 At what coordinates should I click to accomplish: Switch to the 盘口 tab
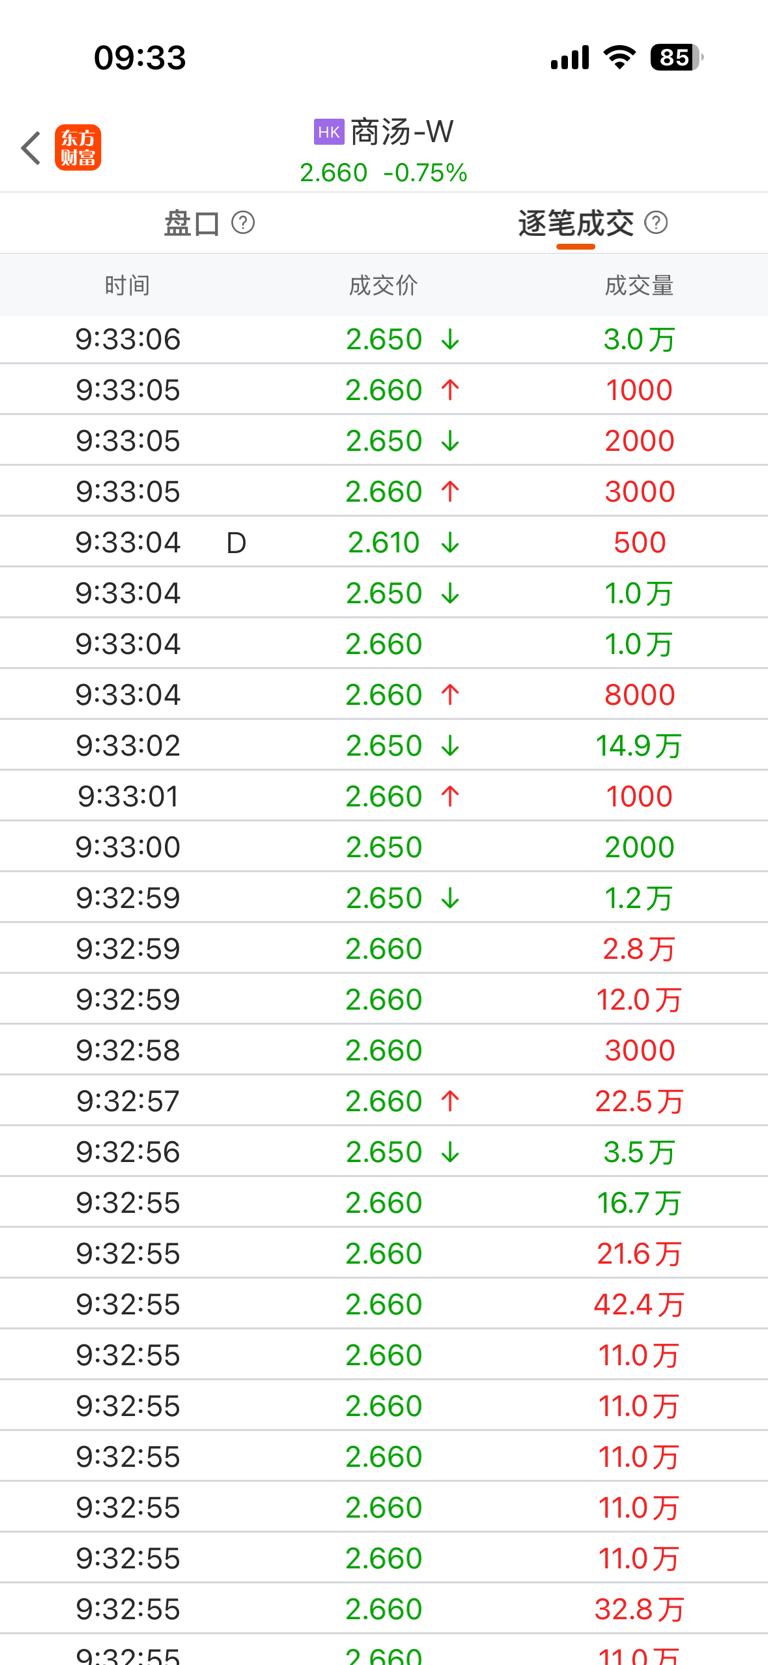[x=192, y=223]
